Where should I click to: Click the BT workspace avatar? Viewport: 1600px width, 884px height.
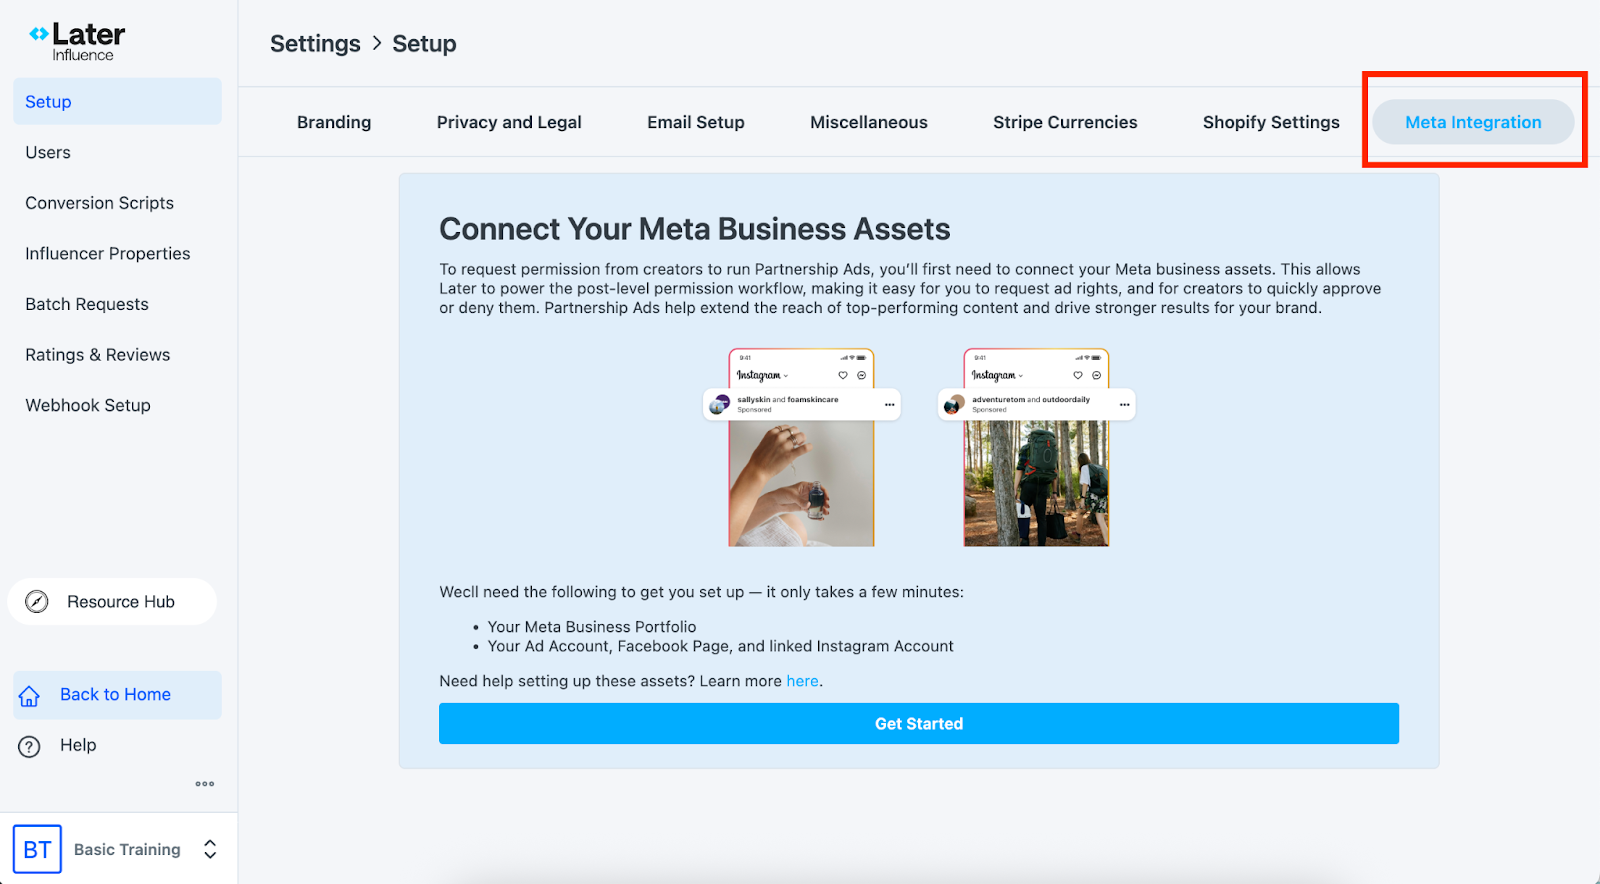coord(37,848)
